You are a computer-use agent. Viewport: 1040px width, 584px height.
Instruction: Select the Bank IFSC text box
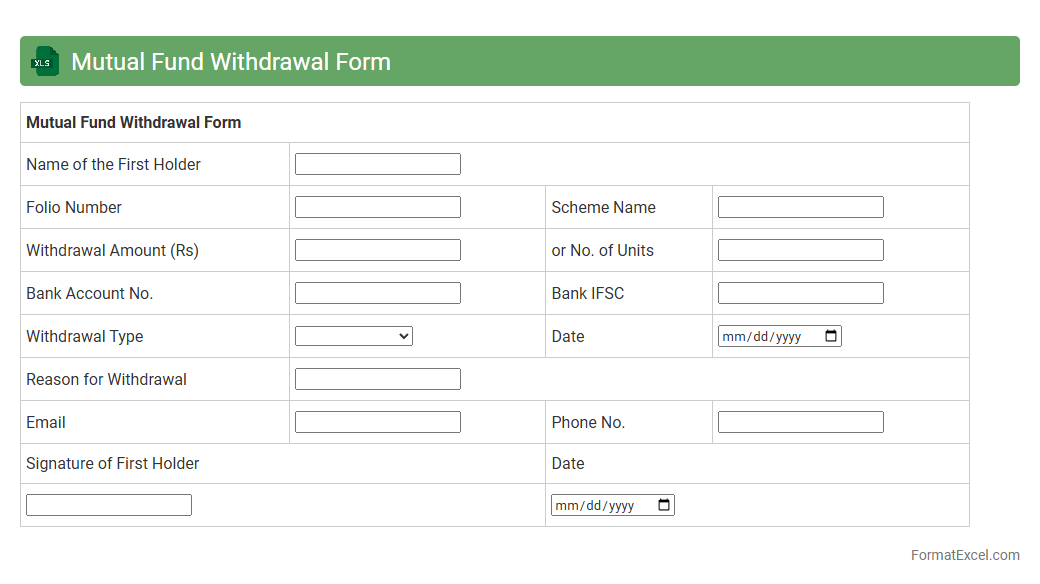pos(800,293)
